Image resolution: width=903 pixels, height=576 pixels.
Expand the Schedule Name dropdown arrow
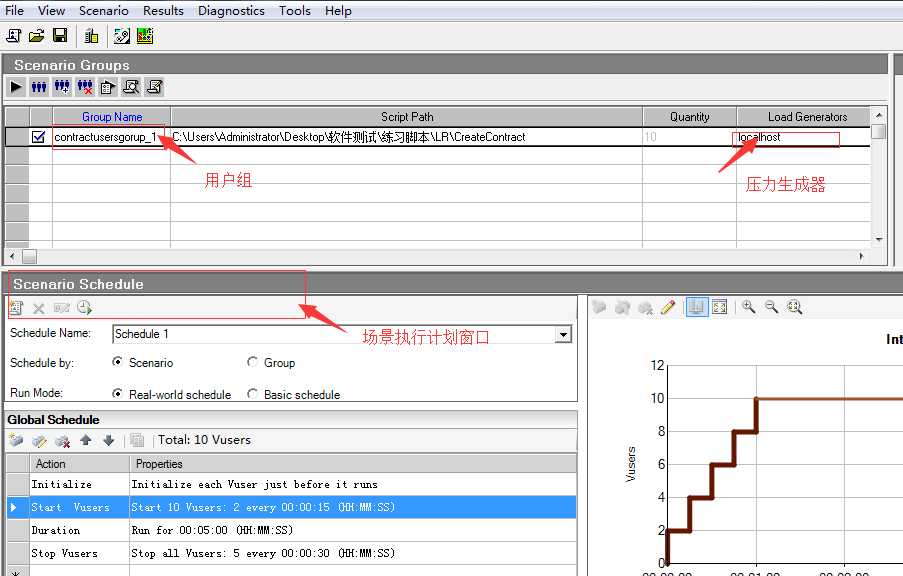coord(563,334)
